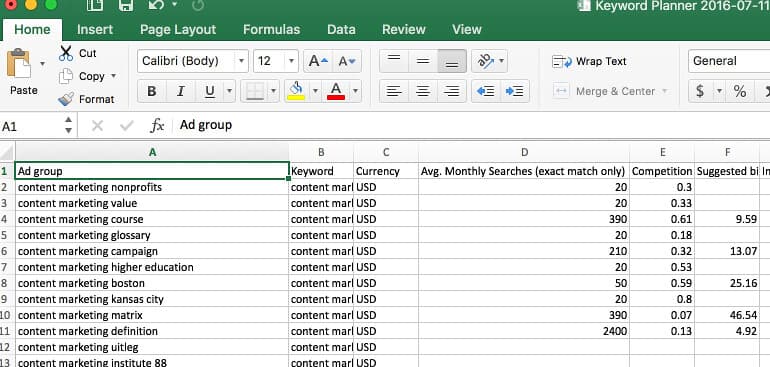Select Top Align vertical alignment

[394, 61]
